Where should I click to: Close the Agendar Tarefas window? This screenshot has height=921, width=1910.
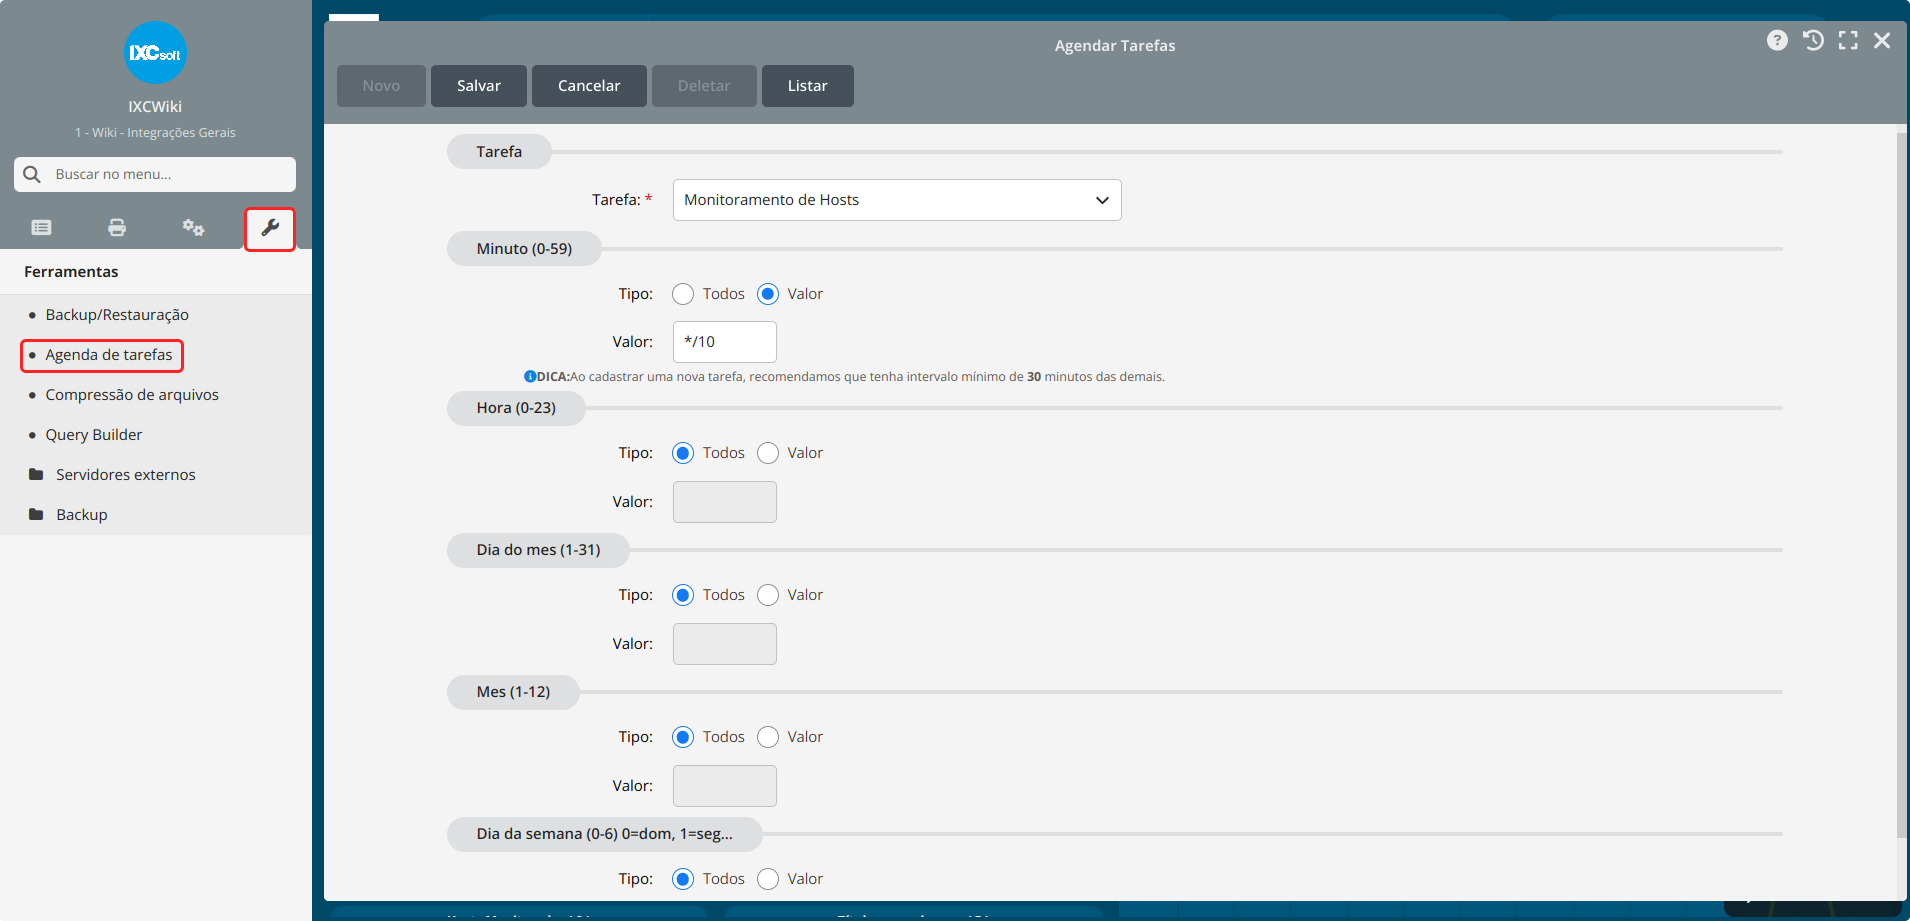point(1882,40)
